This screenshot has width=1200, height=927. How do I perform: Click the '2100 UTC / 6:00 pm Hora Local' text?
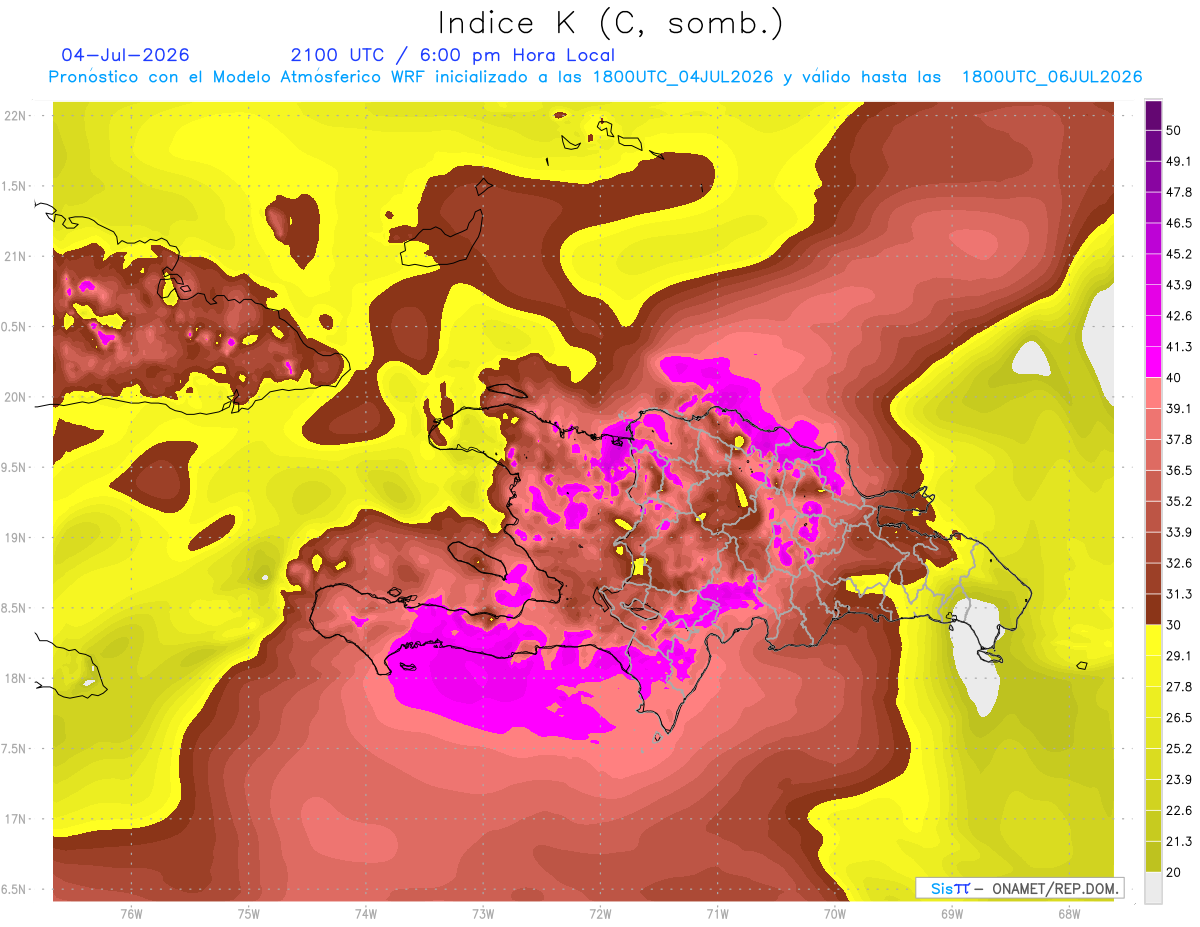(453, 55)
